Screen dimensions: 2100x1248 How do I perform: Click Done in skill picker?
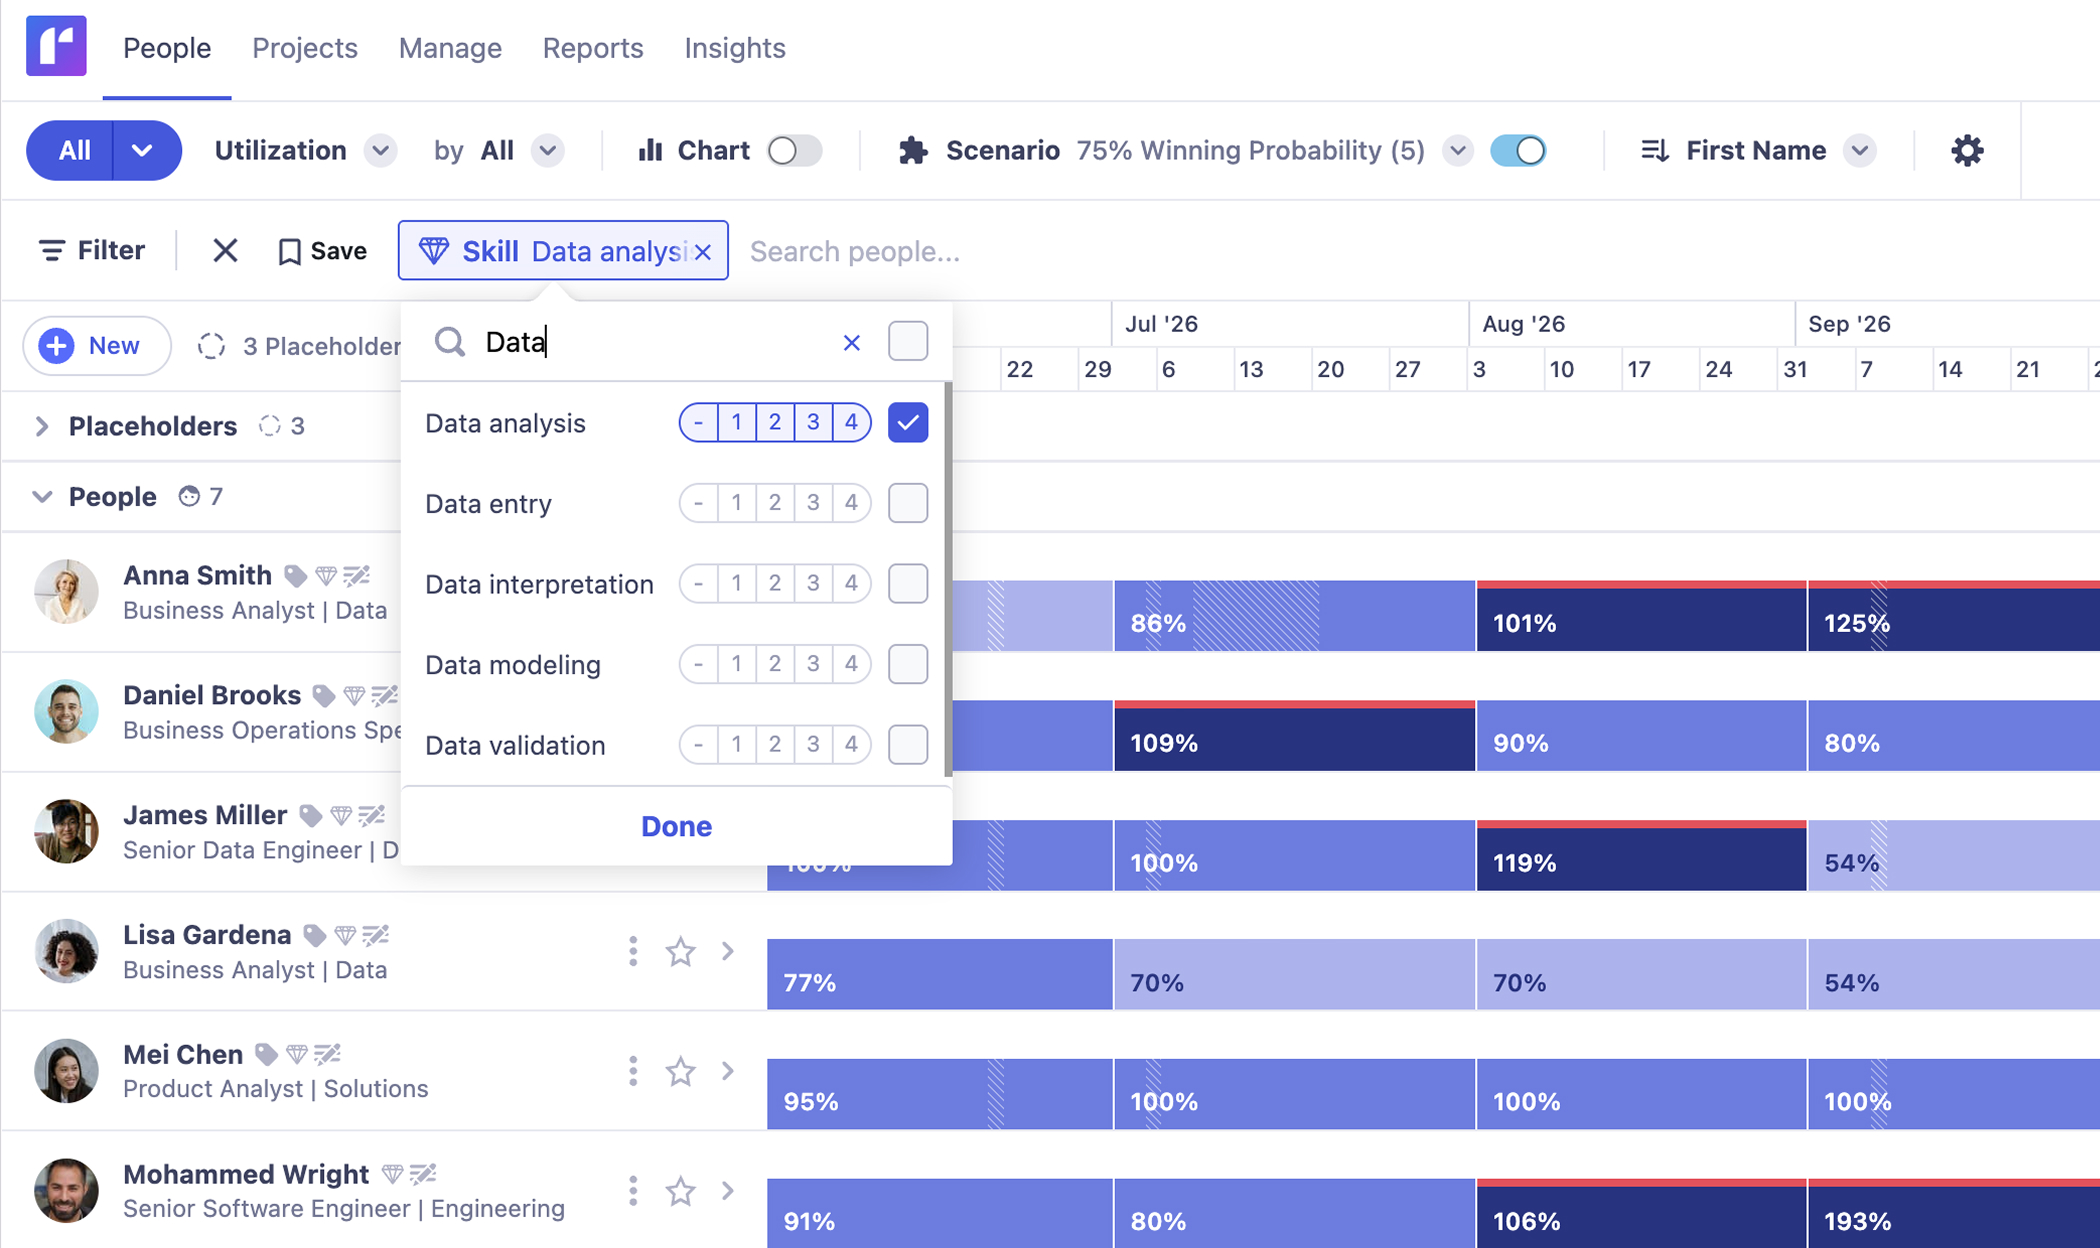[x=676, y=826]
